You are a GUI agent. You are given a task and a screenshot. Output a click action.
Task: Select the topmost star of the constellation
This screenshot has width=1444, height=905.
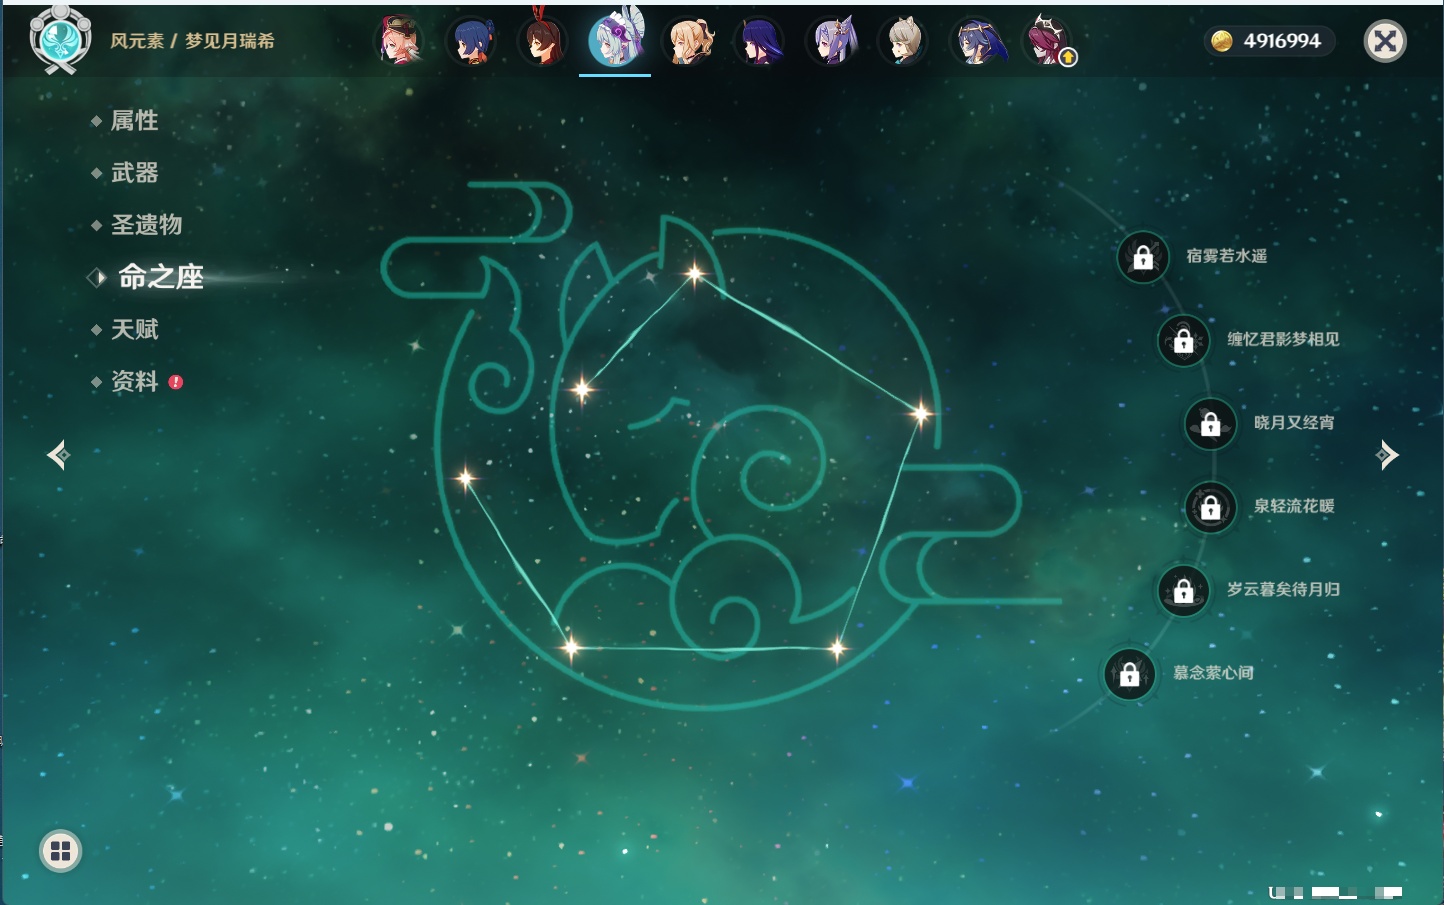coord(694,272)
